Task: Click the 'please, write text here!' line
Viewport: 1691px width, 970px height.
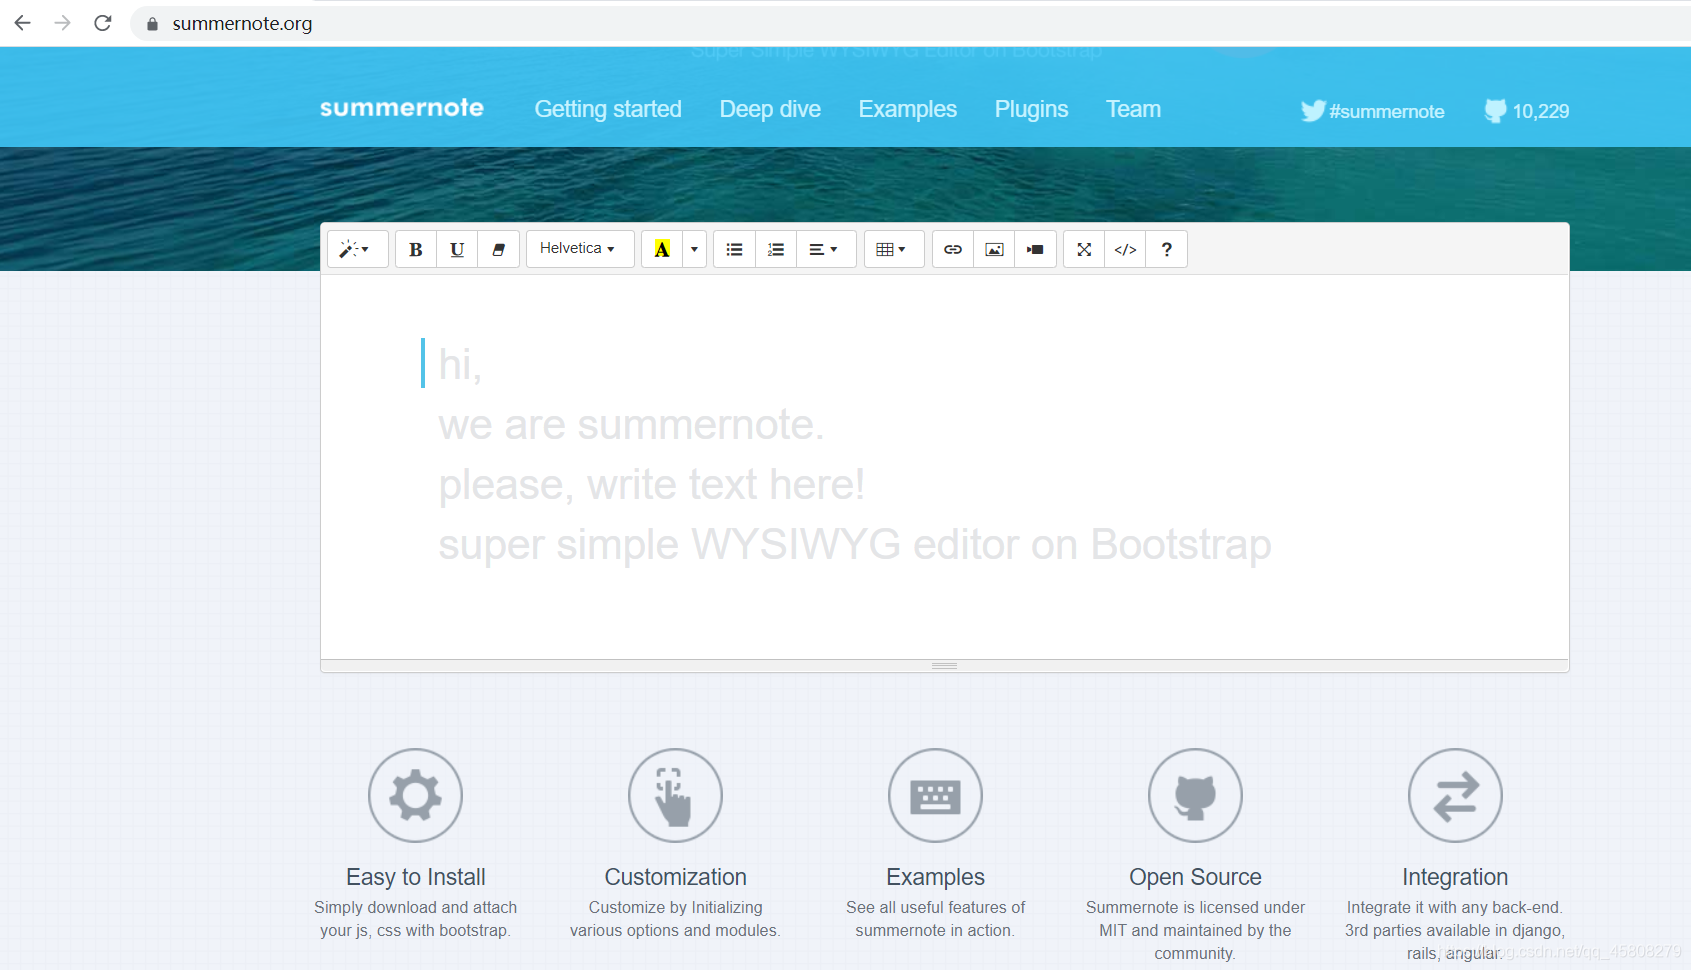Action: click(x=651, y=485)
